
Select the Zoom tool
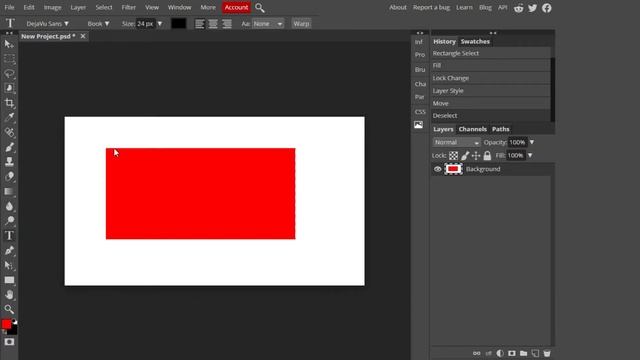click(9, 309)
